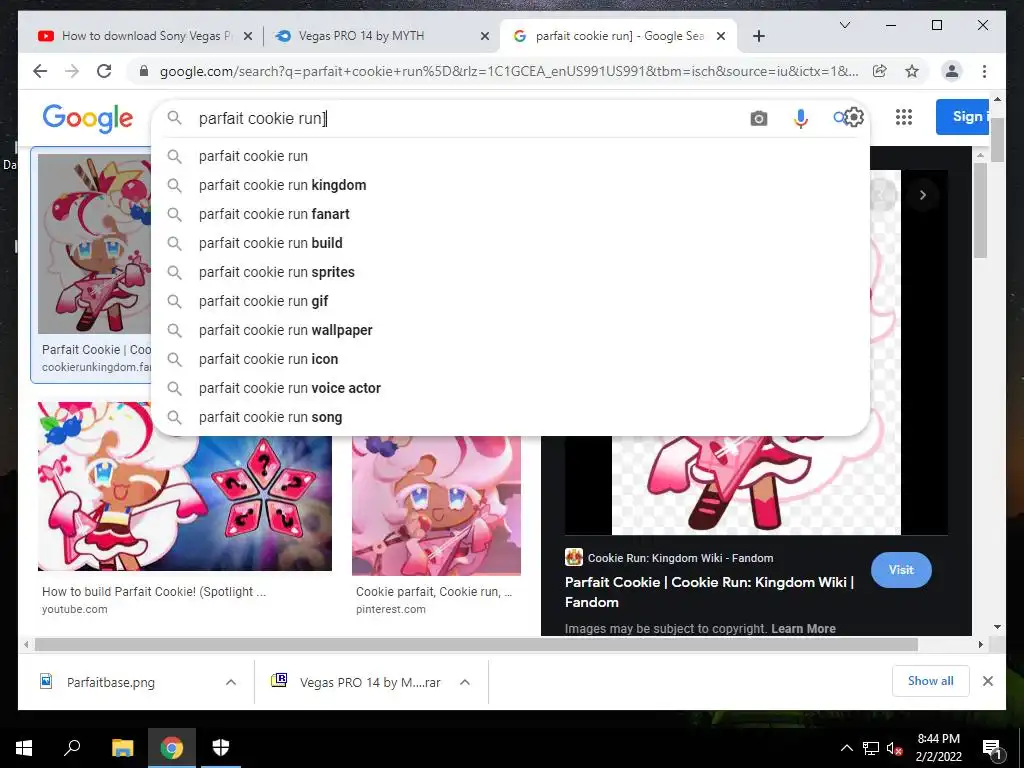Open Google settings gear icon
The width and height of the screenshot is (1024, 768).
click(854, 117)
